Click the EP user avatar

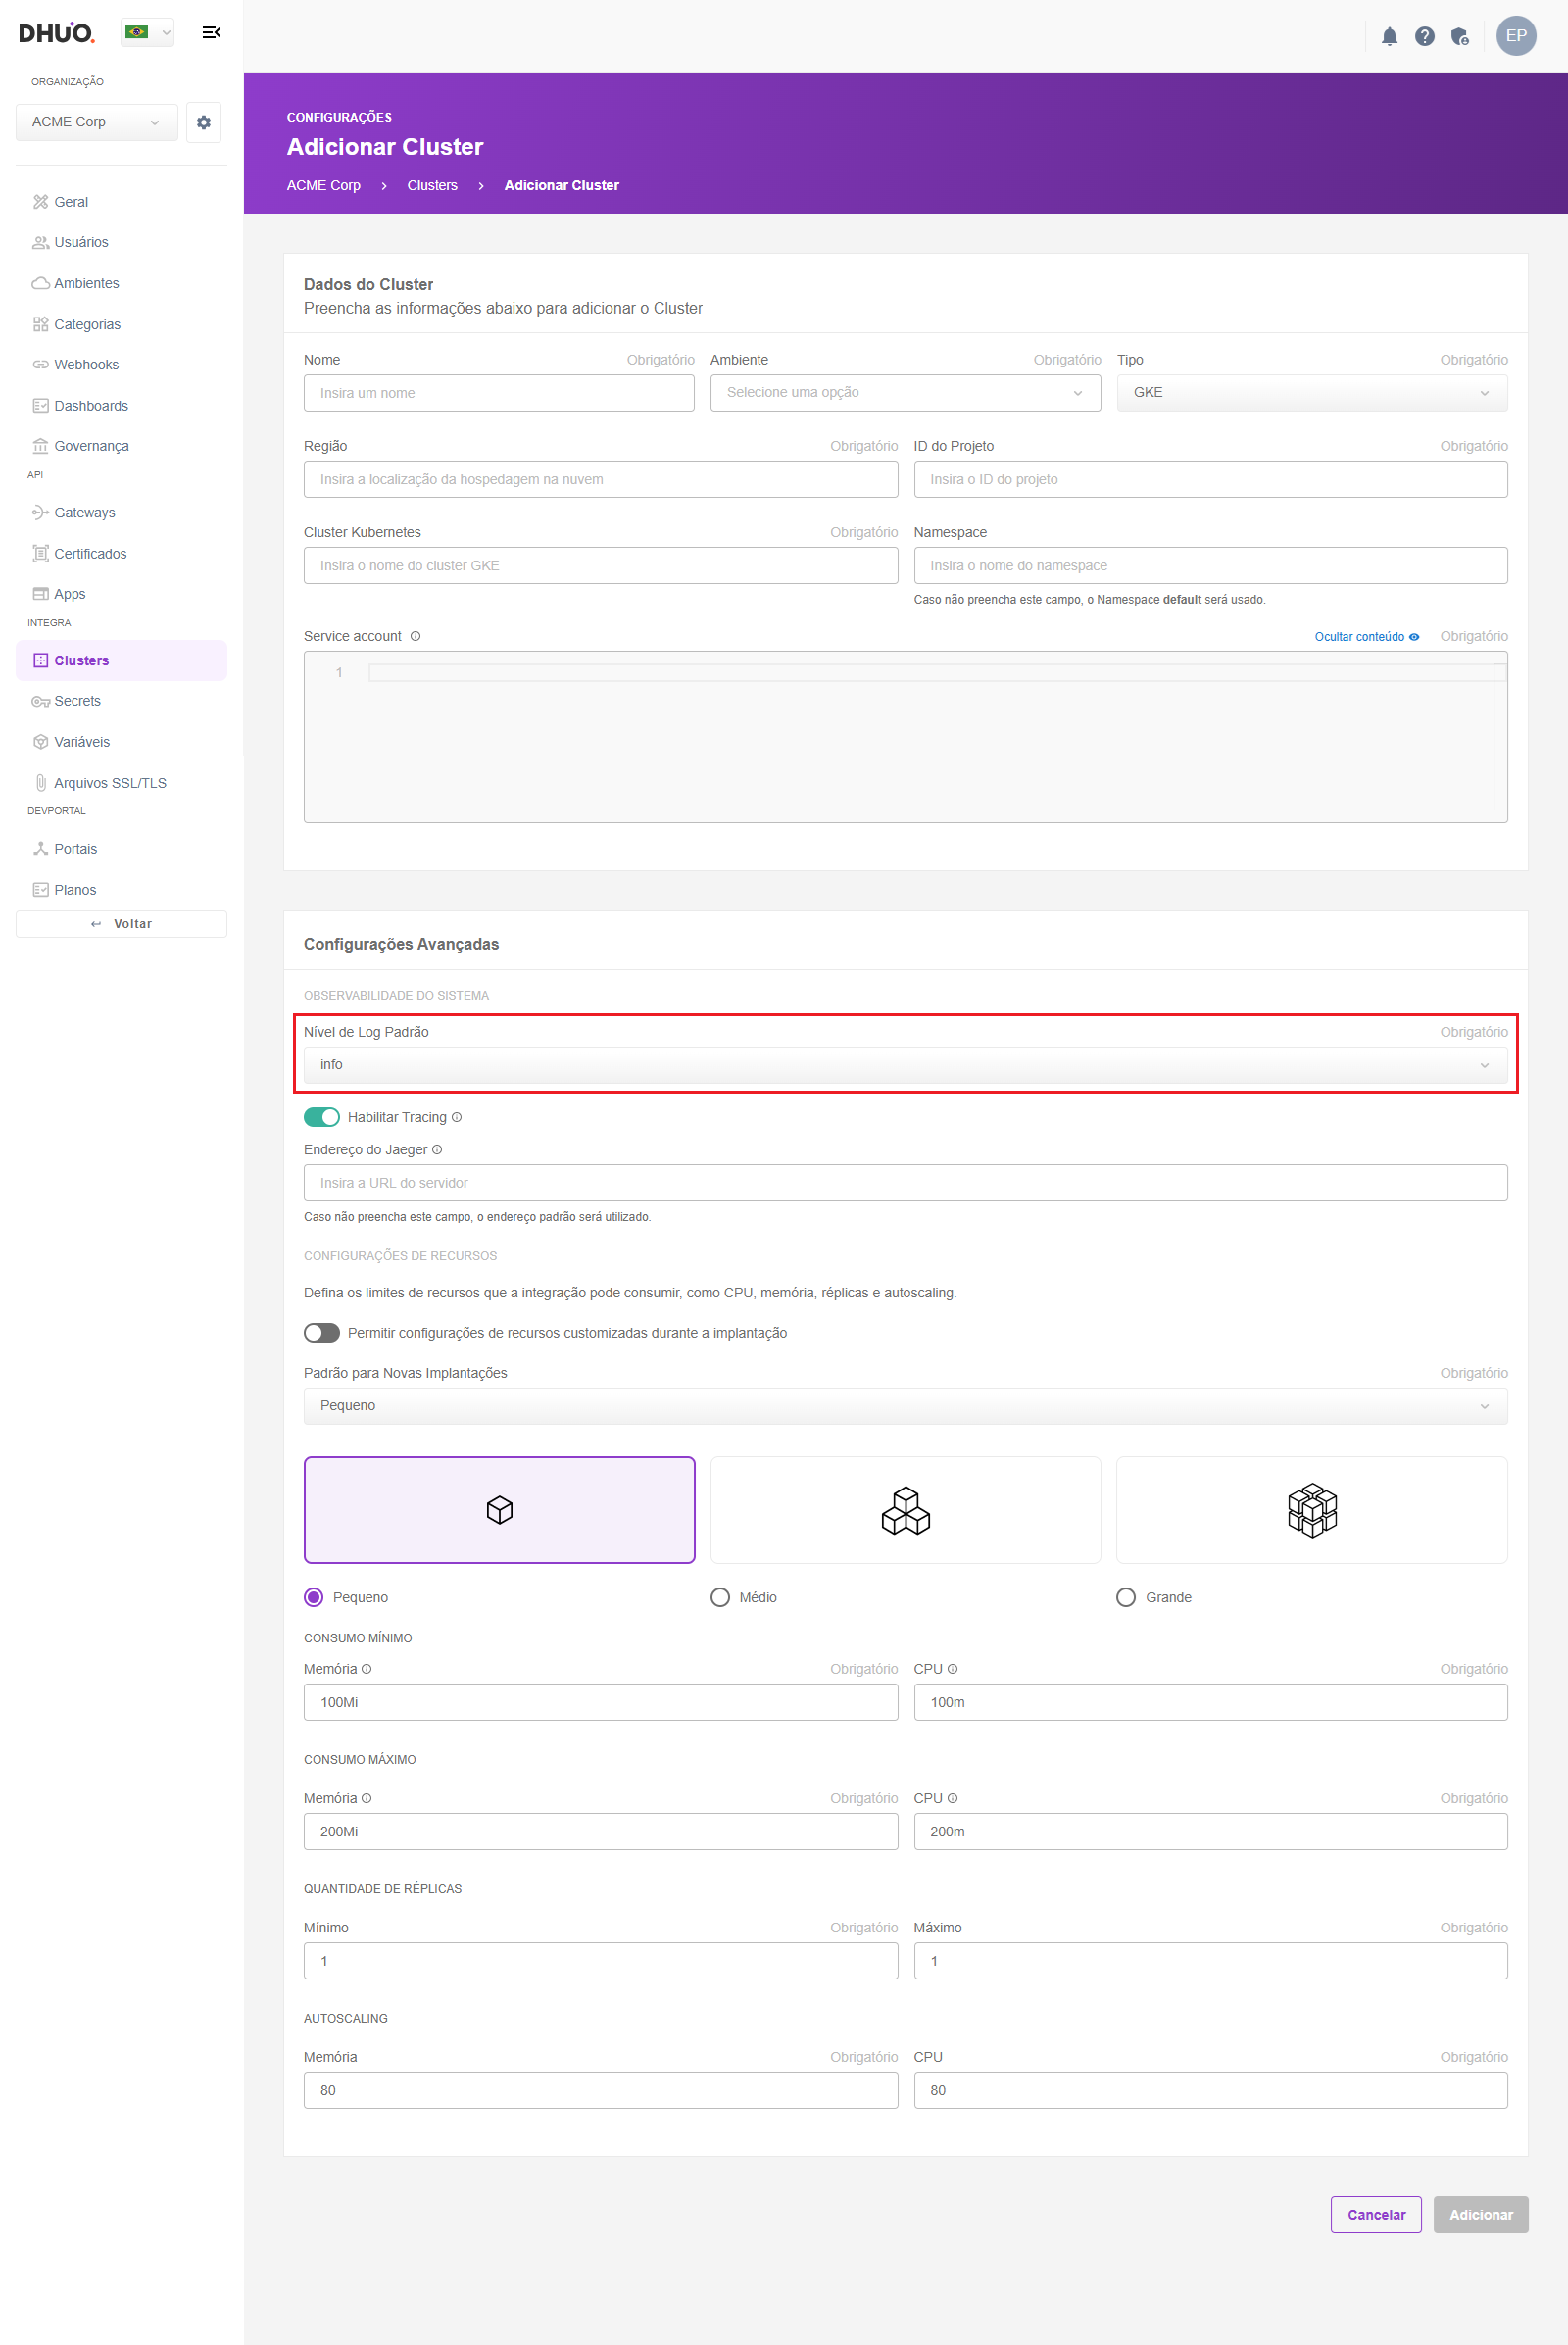[1515, 36]
